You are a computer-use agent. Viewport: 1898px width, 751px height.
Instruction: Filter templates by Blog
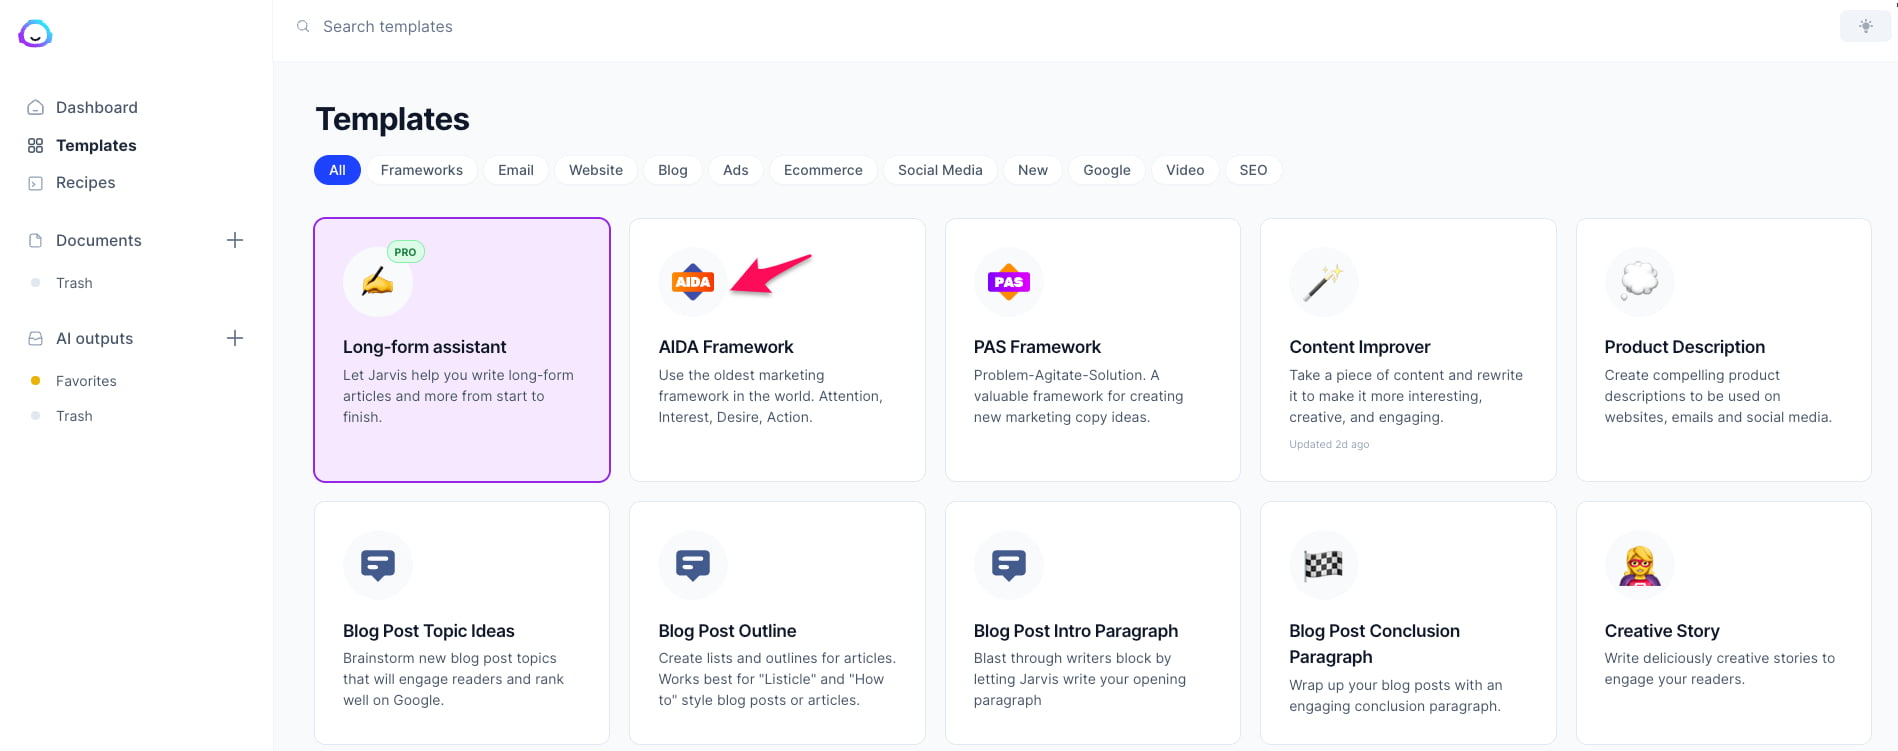[673, 170]
